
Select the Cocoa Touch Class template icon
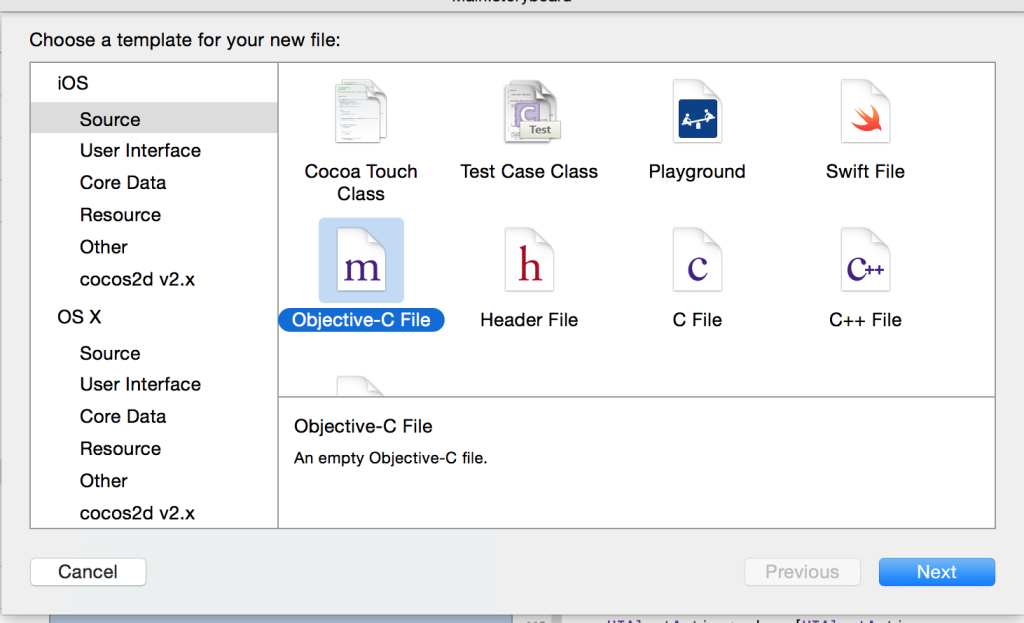(x=360, y=111)
